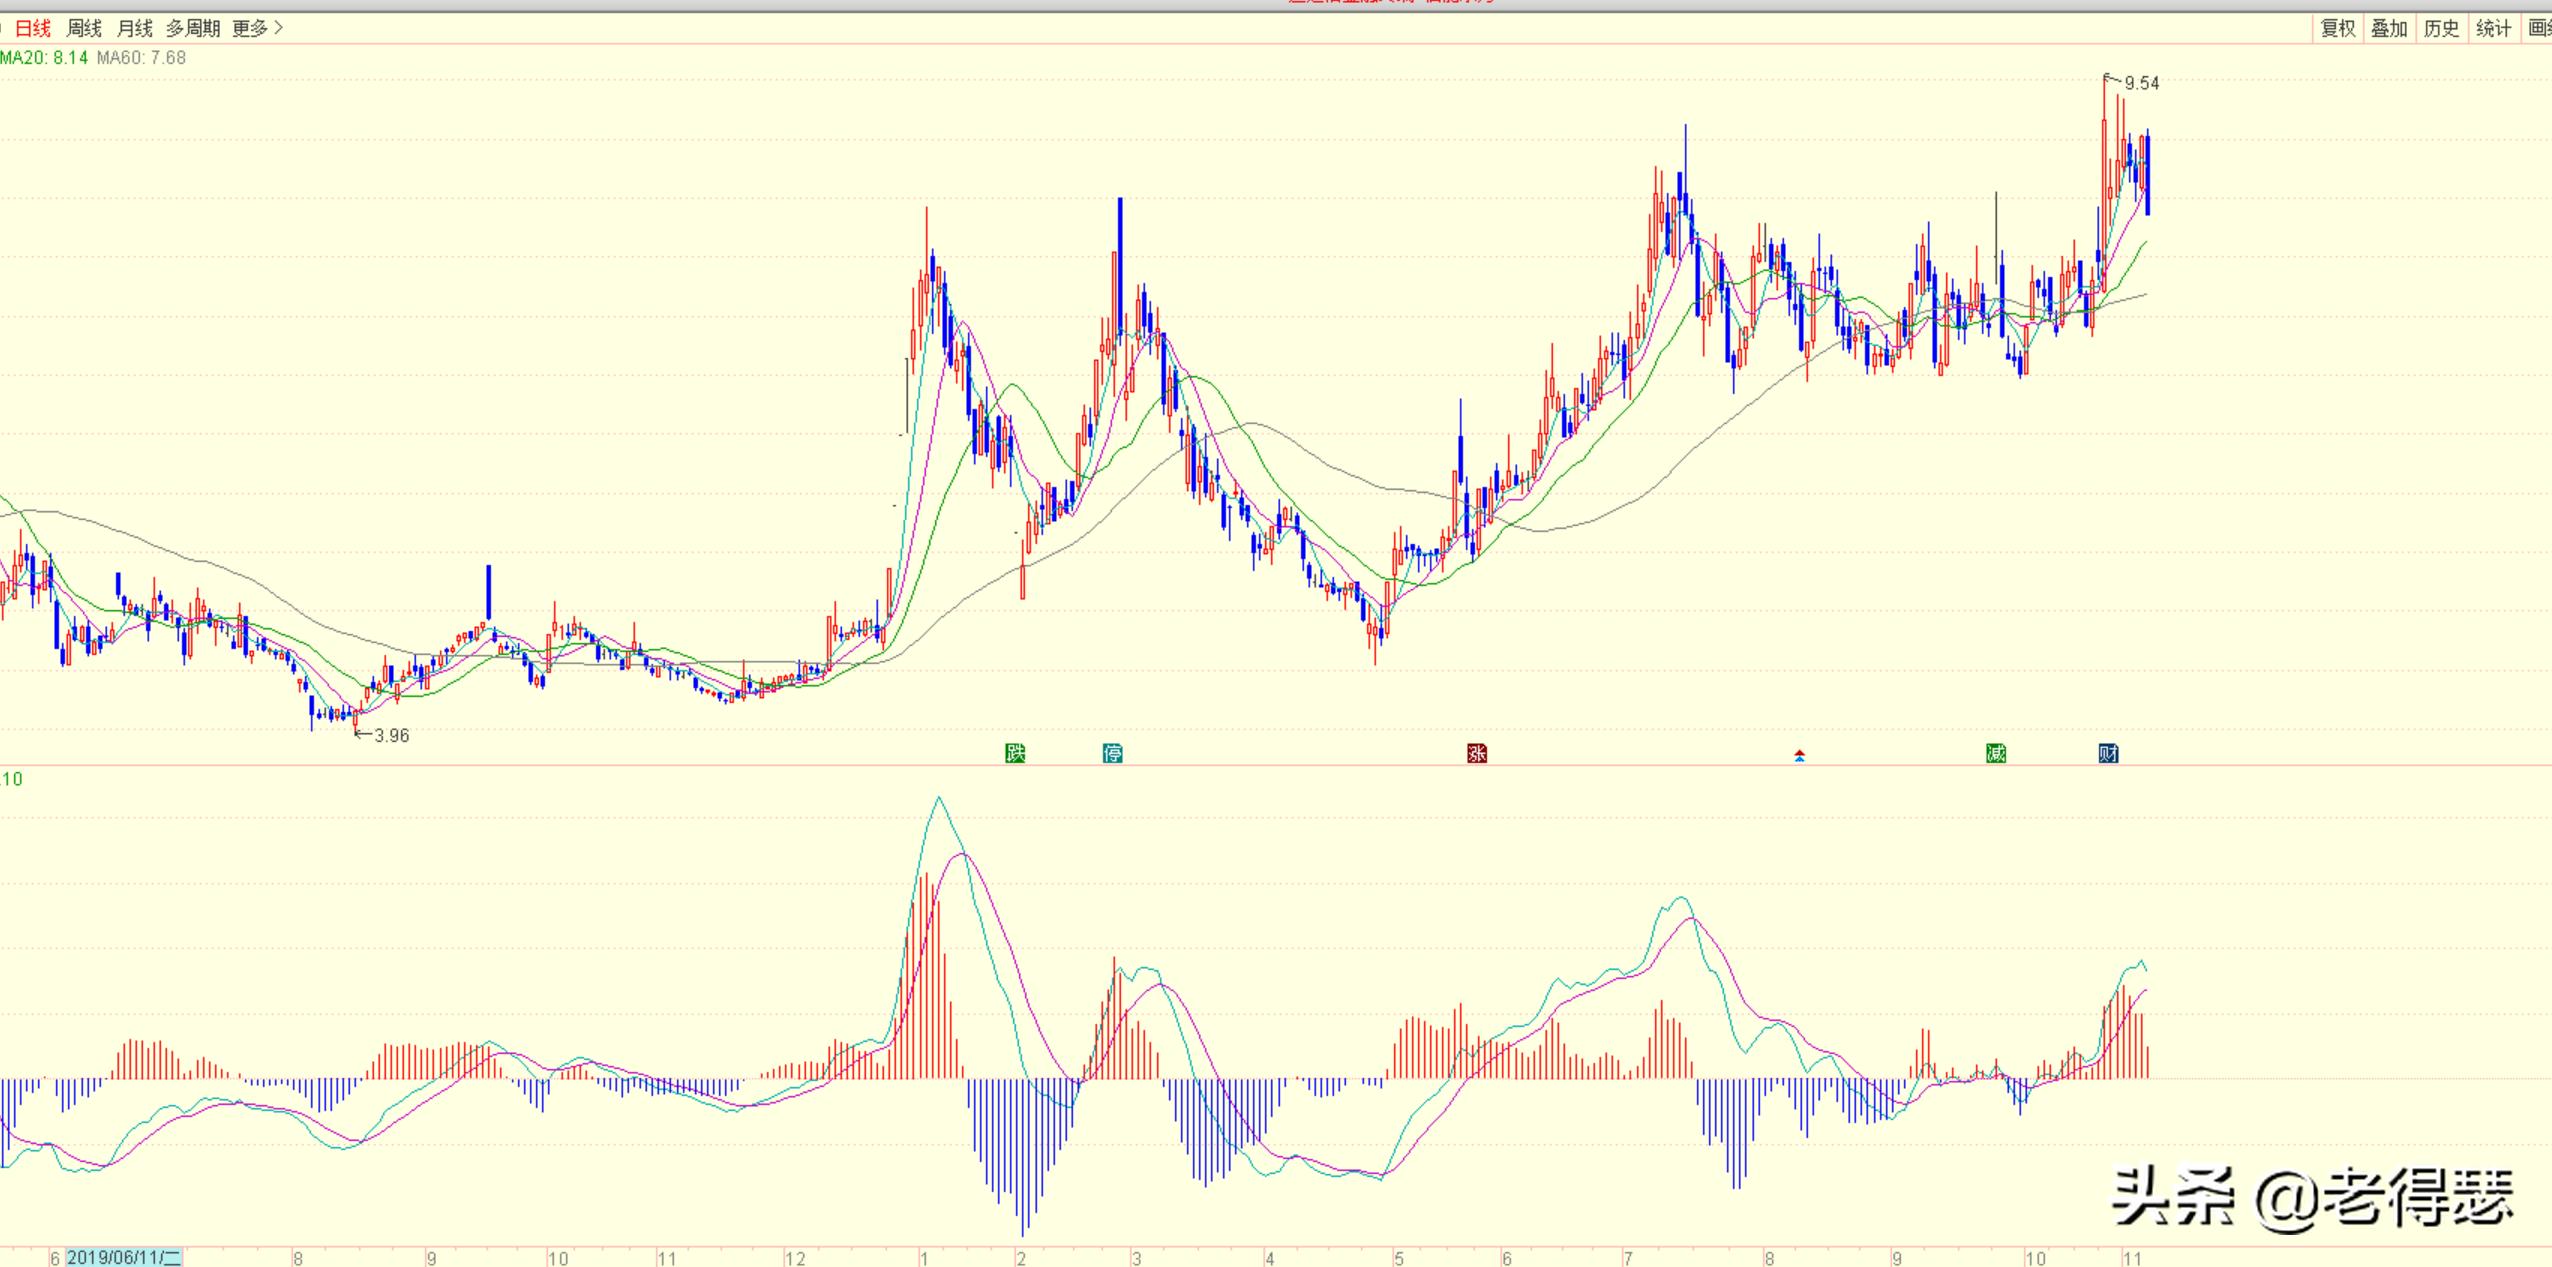Click the MA20: 8.14 indicator label
The image size is (2552, 1267).
[45, 58]
